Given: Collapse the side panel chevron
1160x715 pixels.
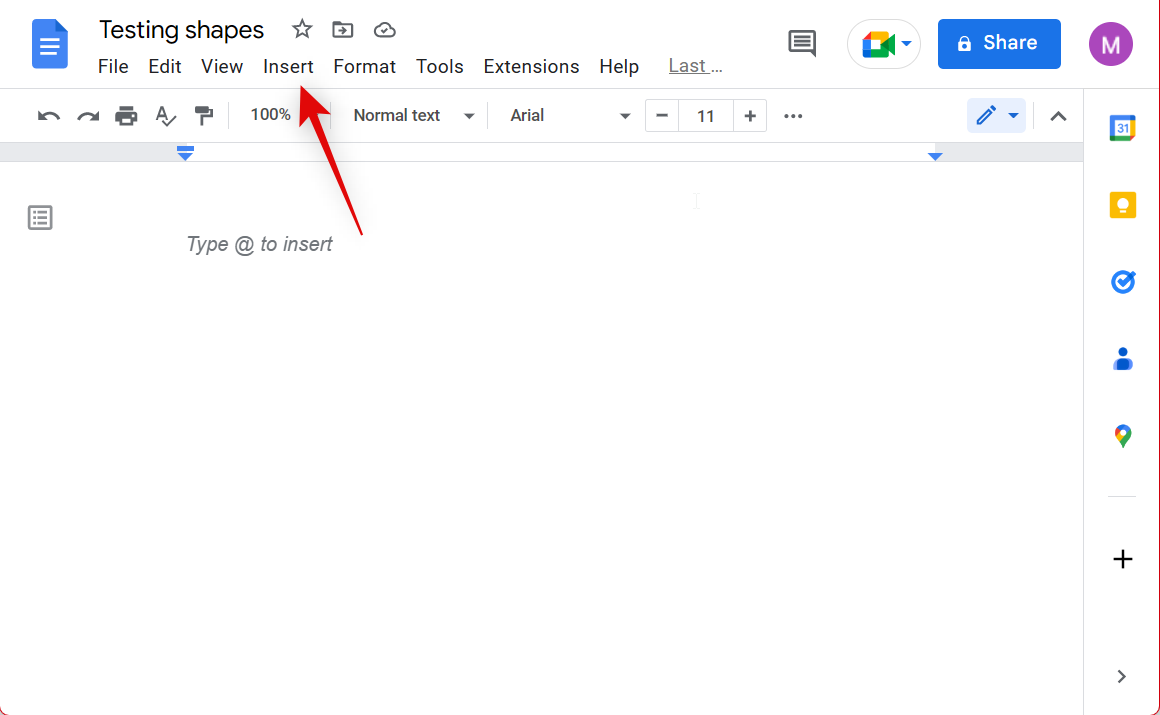Looking at the screenshot, I should click(x=1122, y=677).
